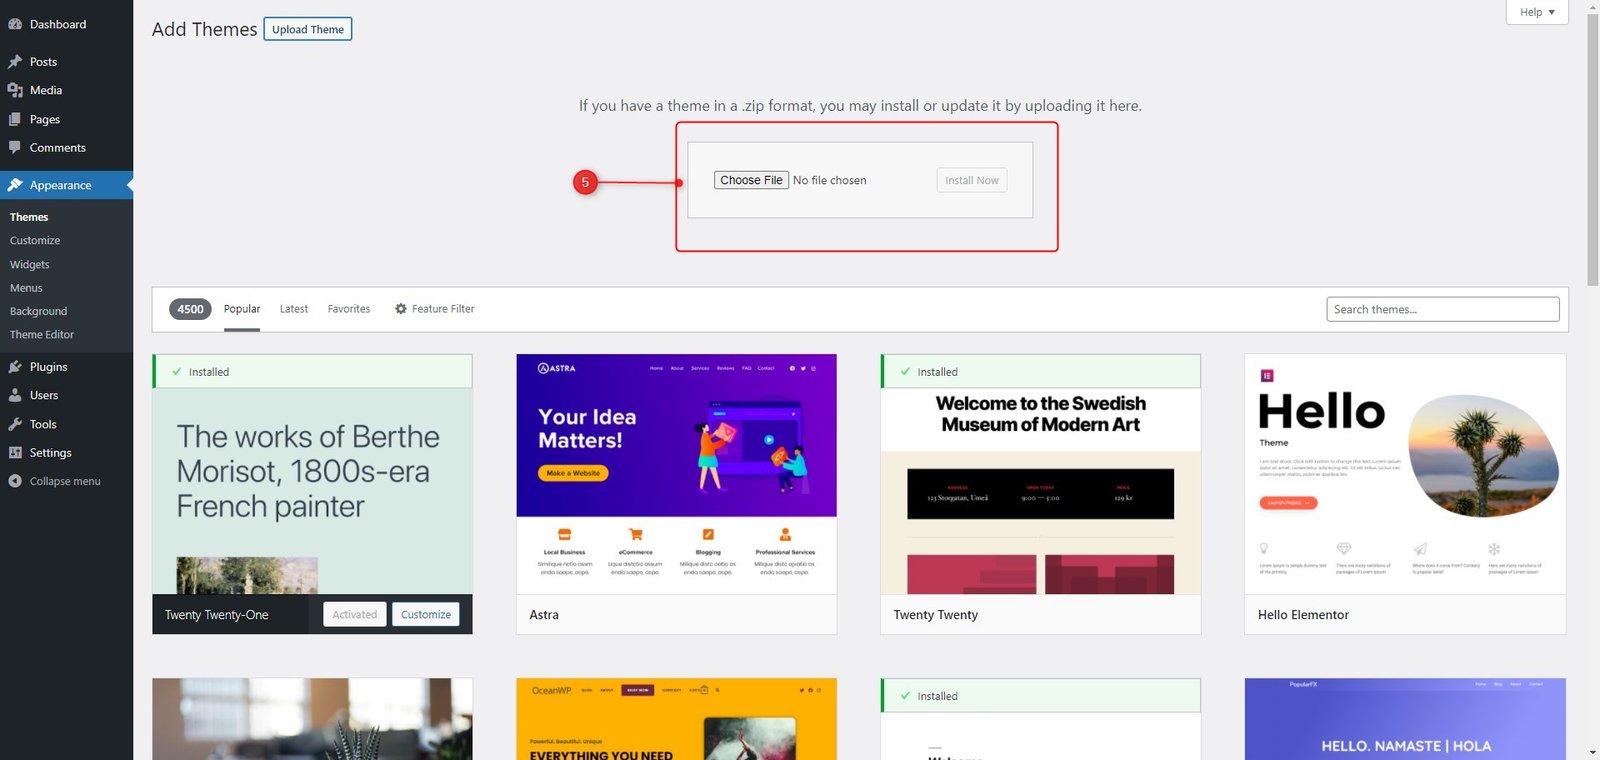
Task: Open the Menus submenu item
Action: point(26,288)
